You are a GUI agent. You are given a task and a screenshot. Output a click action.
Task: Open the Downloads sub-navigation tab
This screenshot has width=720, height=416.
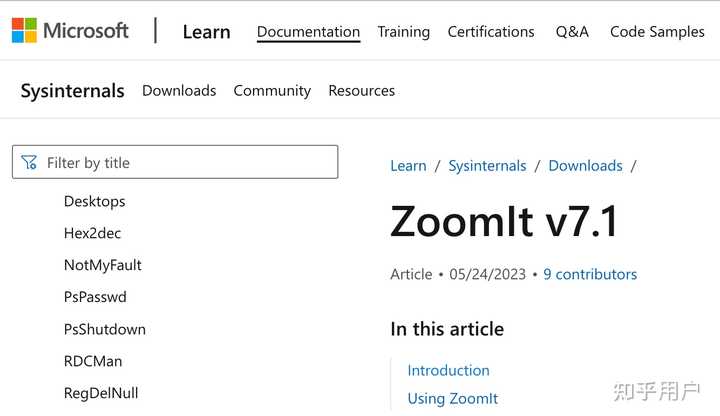point(179,90)
